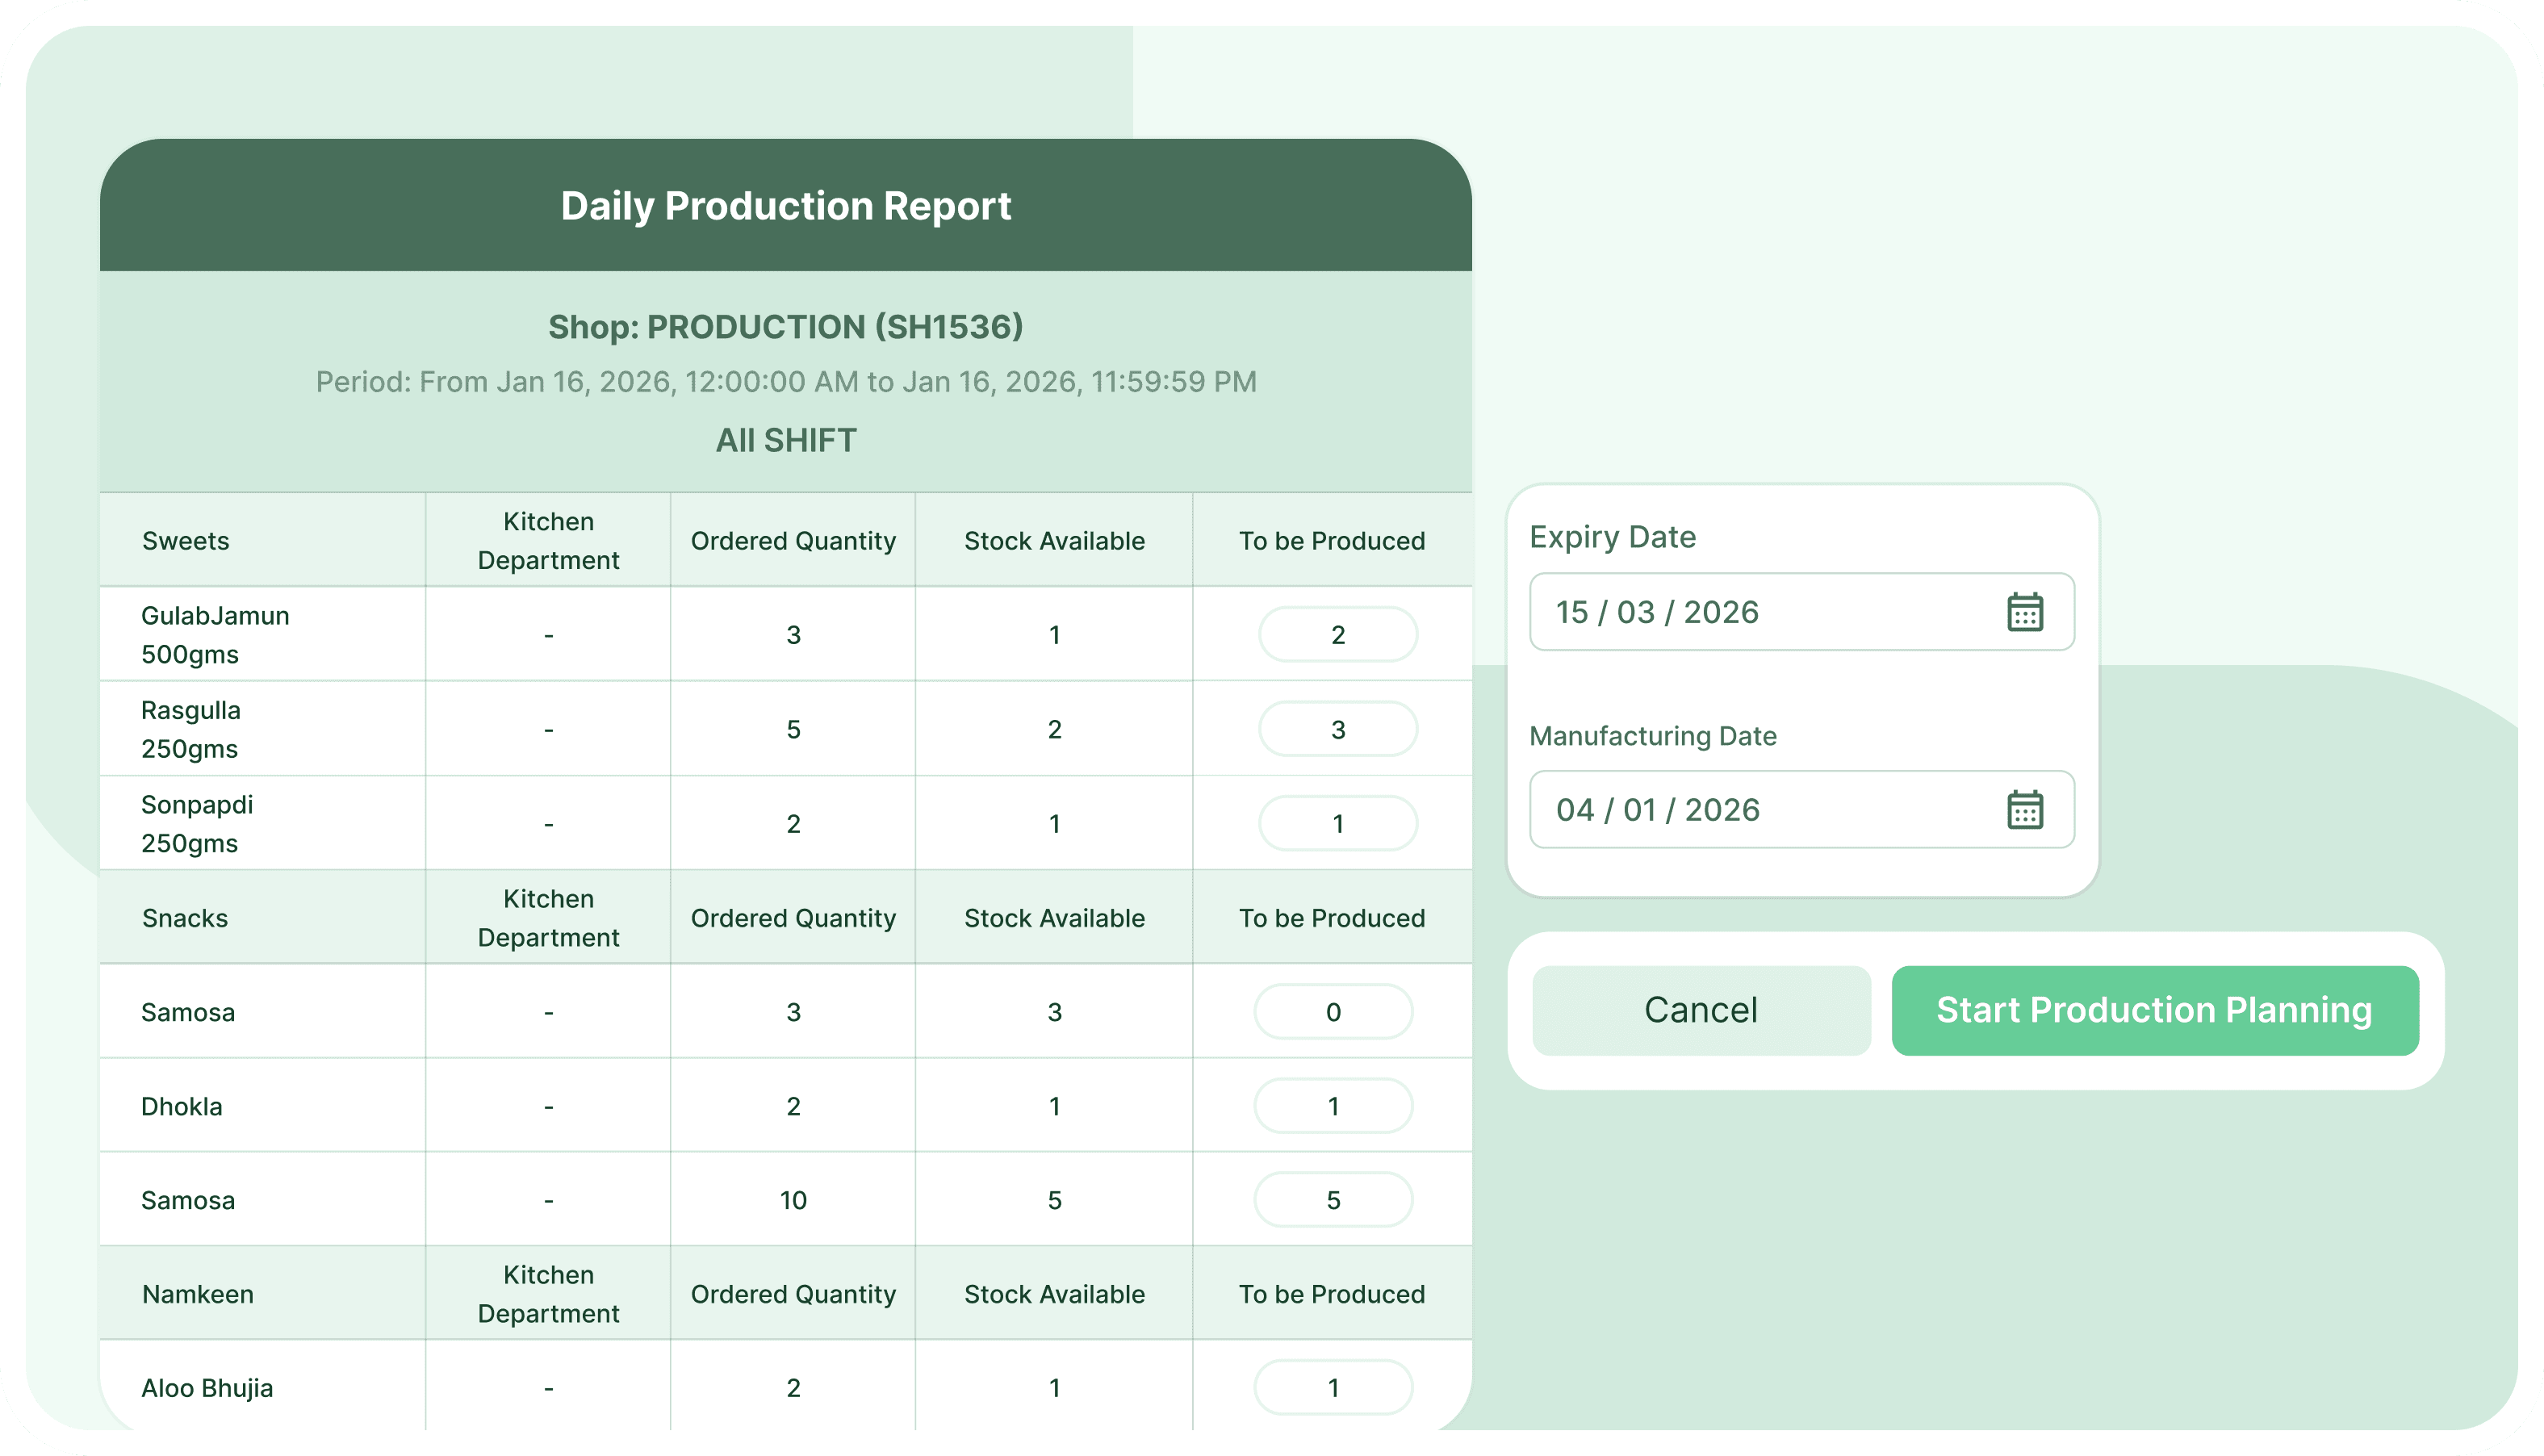Select the Namkeen section header
This screenshot has width=2544, height=1456.
coord(197,1293)
